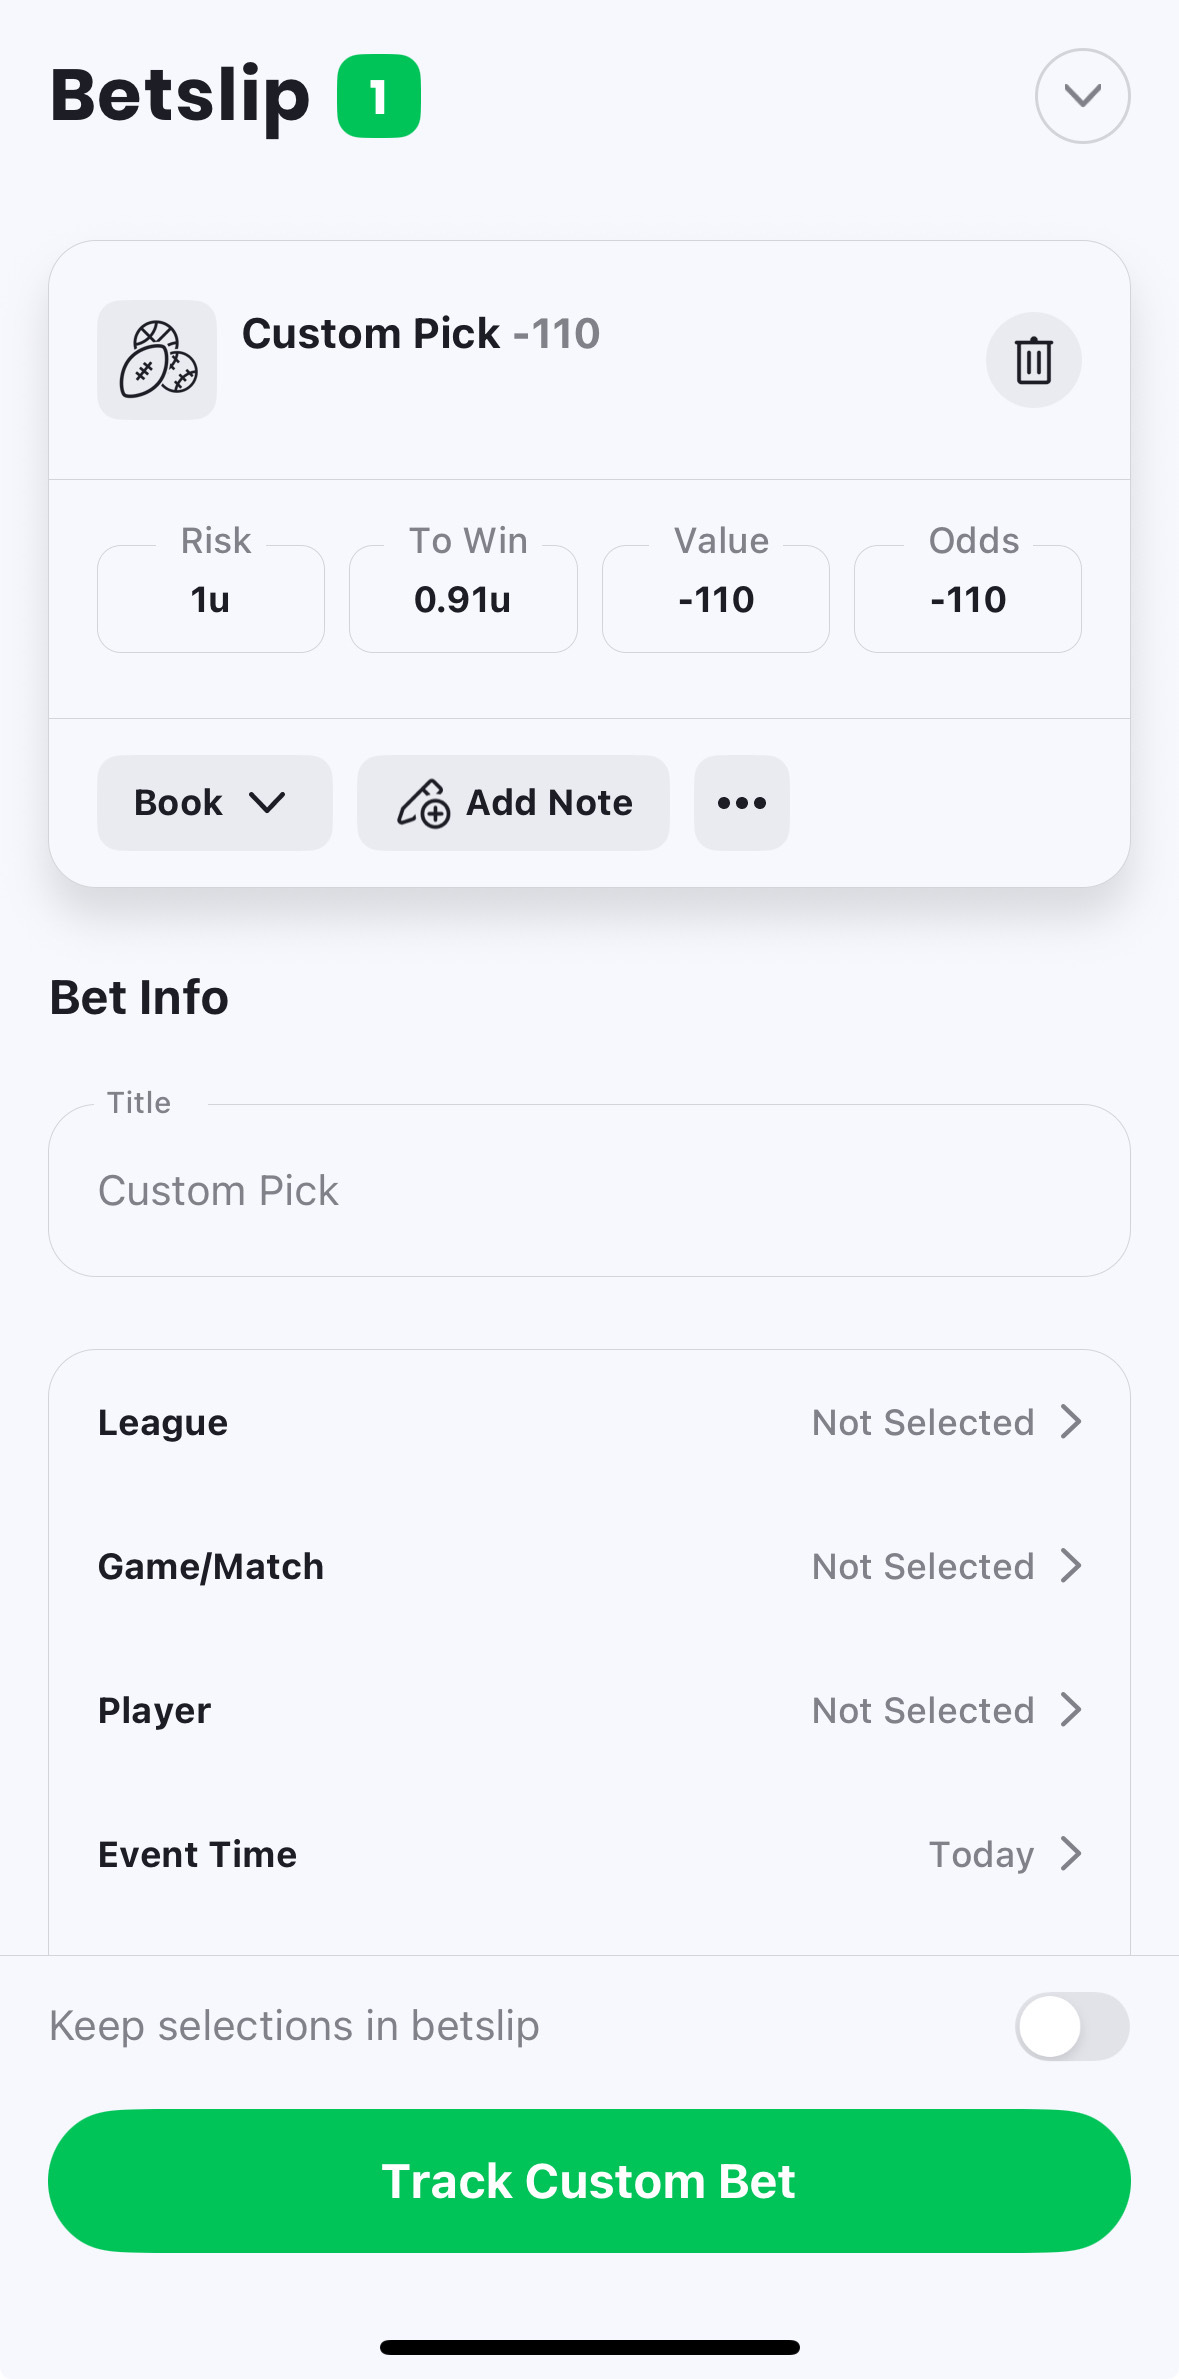The width and height of the screenshot is (1179, 2379).
Task: Edit the Value -110 field
Action: coord(716,598)
